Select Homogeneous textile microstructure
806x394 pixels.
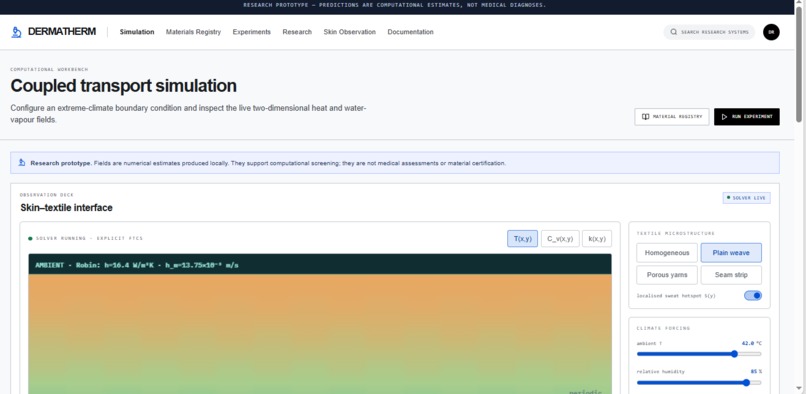click(667, 253)
